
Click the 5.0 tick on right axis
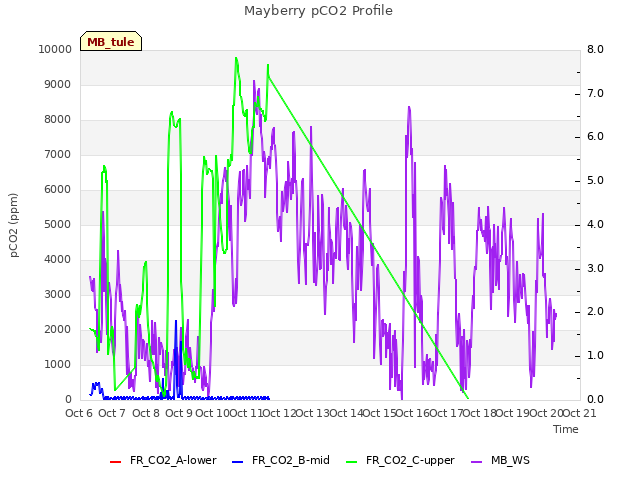pos(595,181)
